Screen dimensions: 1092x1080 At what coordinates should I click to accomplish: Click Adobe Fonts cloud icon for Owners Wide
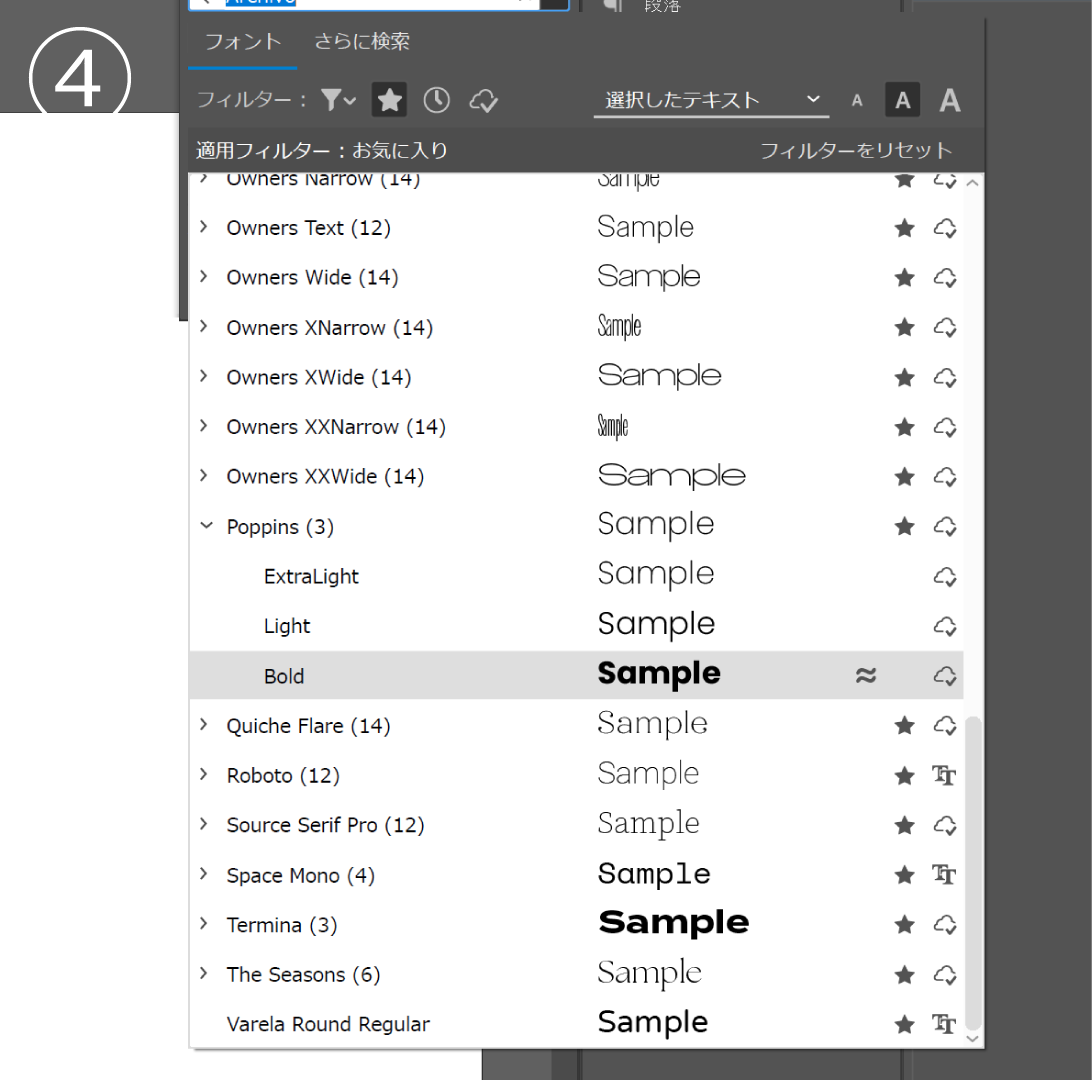(x=945, y=278)
